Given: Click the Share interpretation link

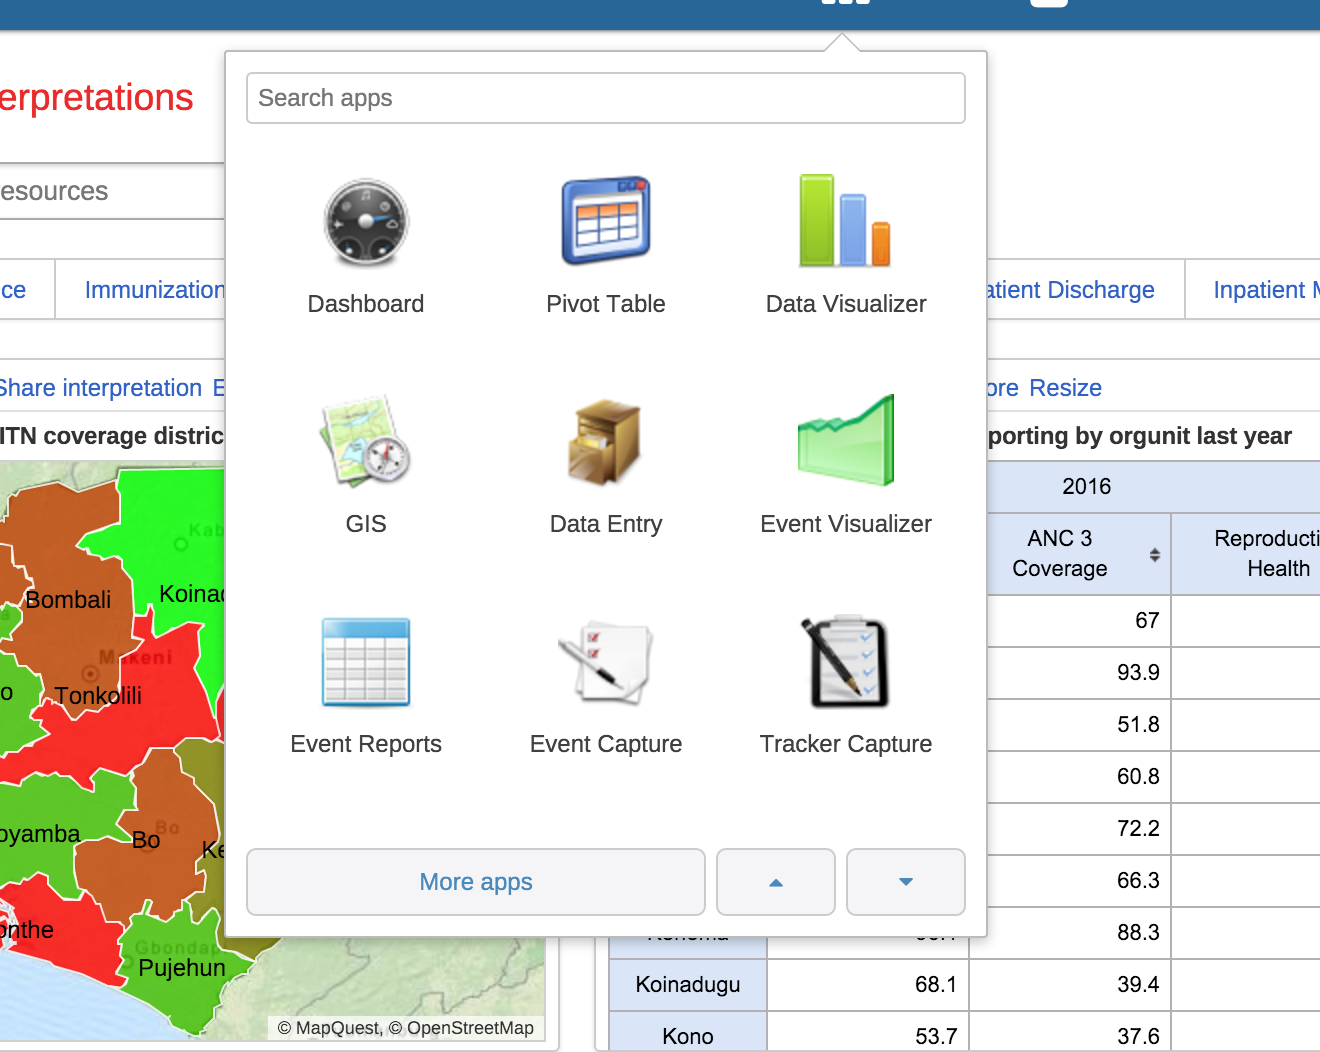Looking at the screenshot, I should (x=100, y=388).
